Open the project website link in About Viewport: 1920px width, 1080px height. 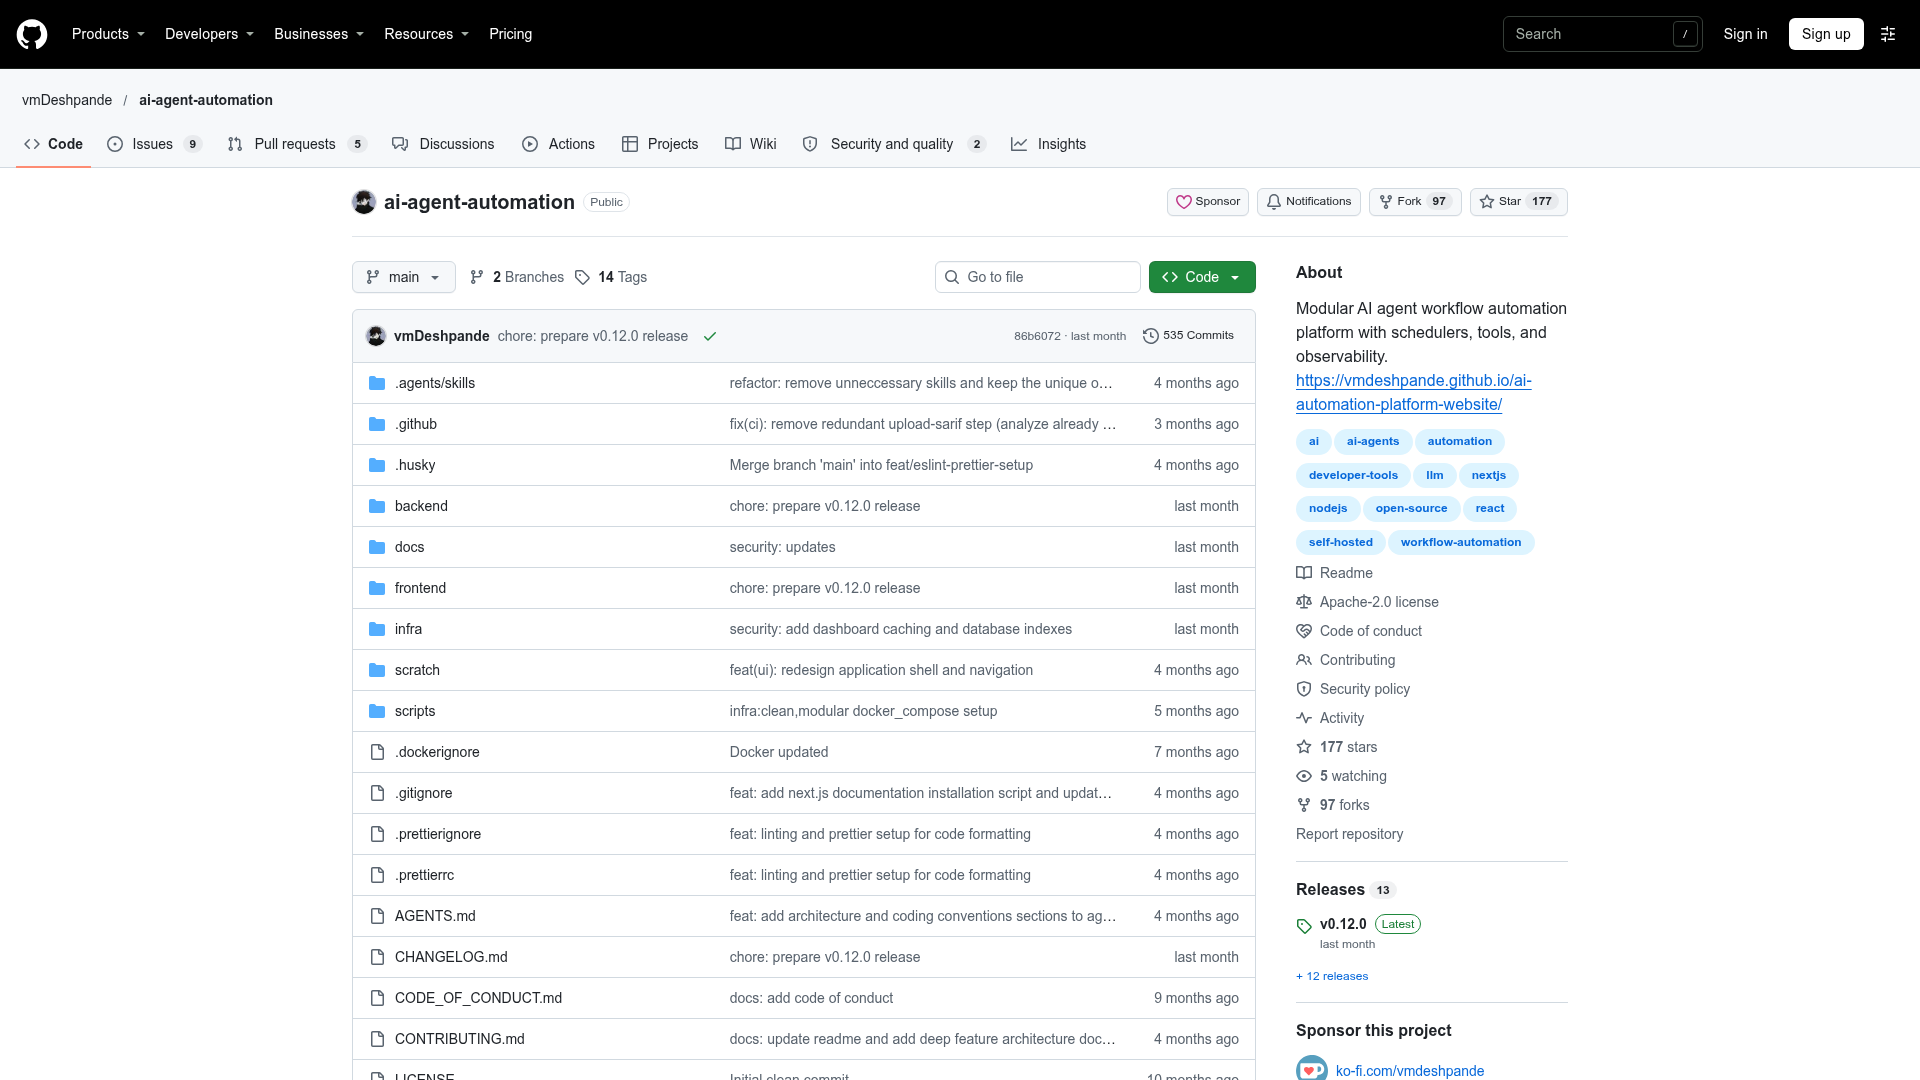tap(1413, 392)
